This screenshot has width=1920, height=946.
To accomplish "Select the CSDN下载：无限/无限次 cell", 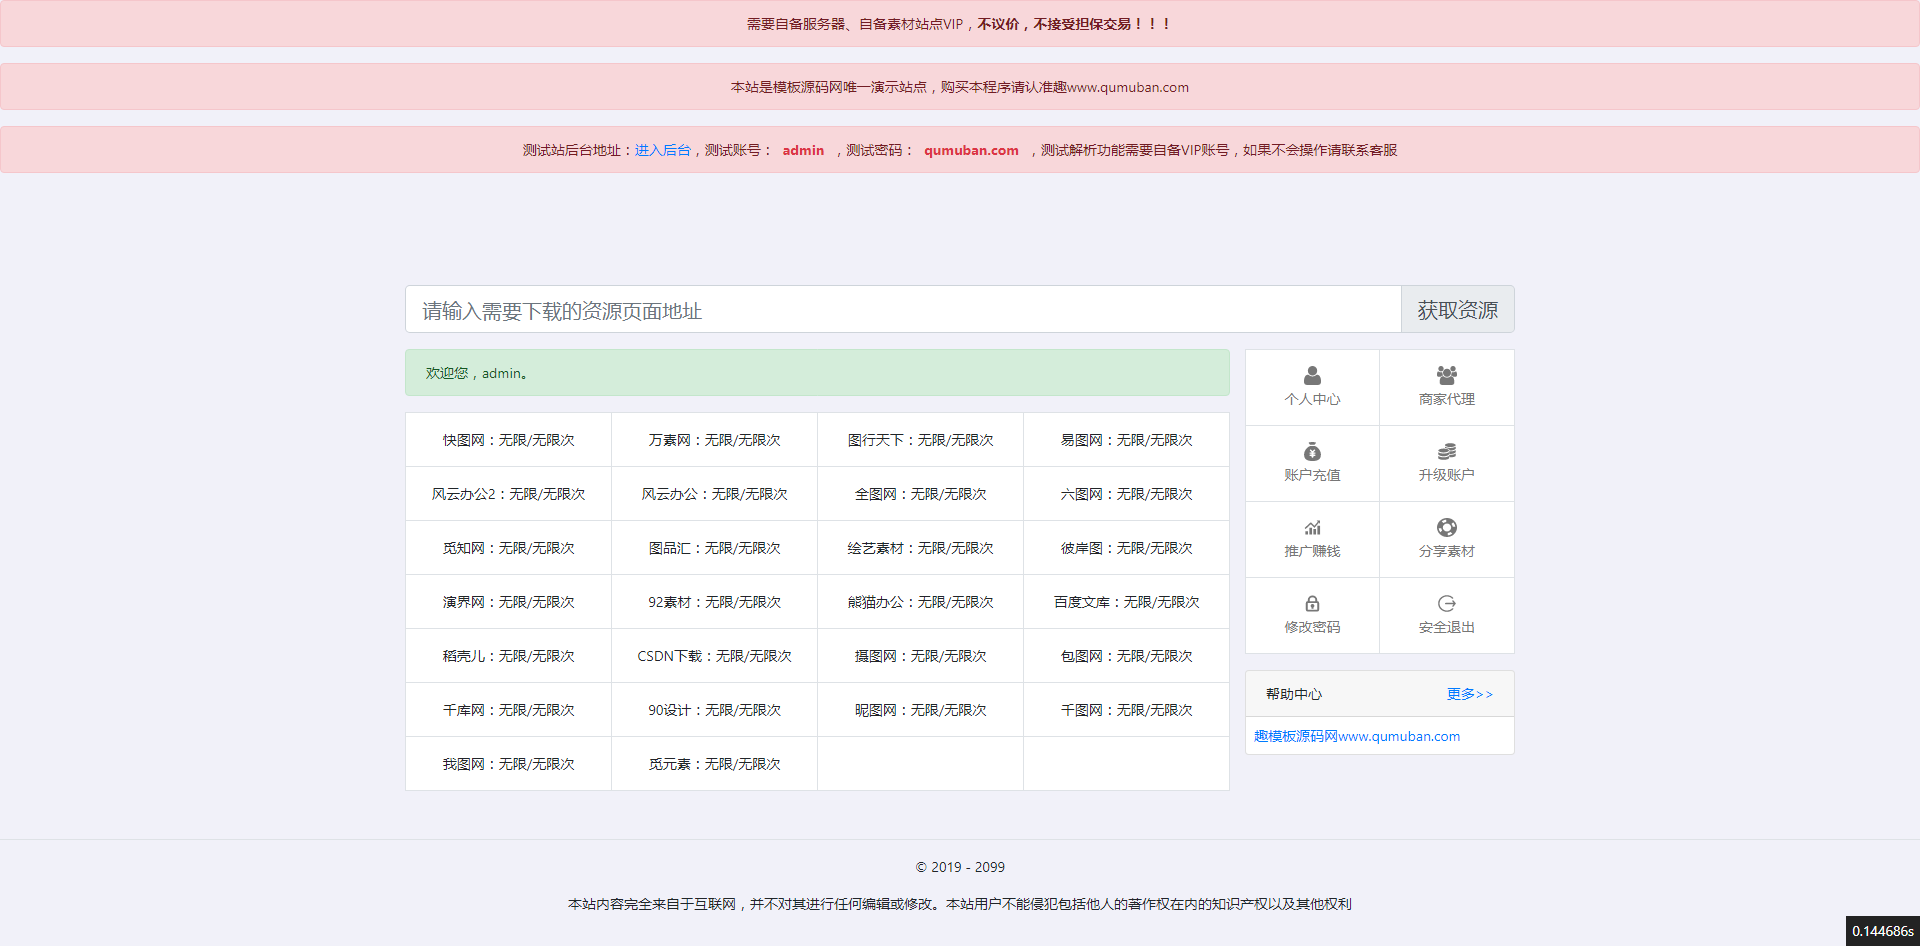I will pos(714,656).
